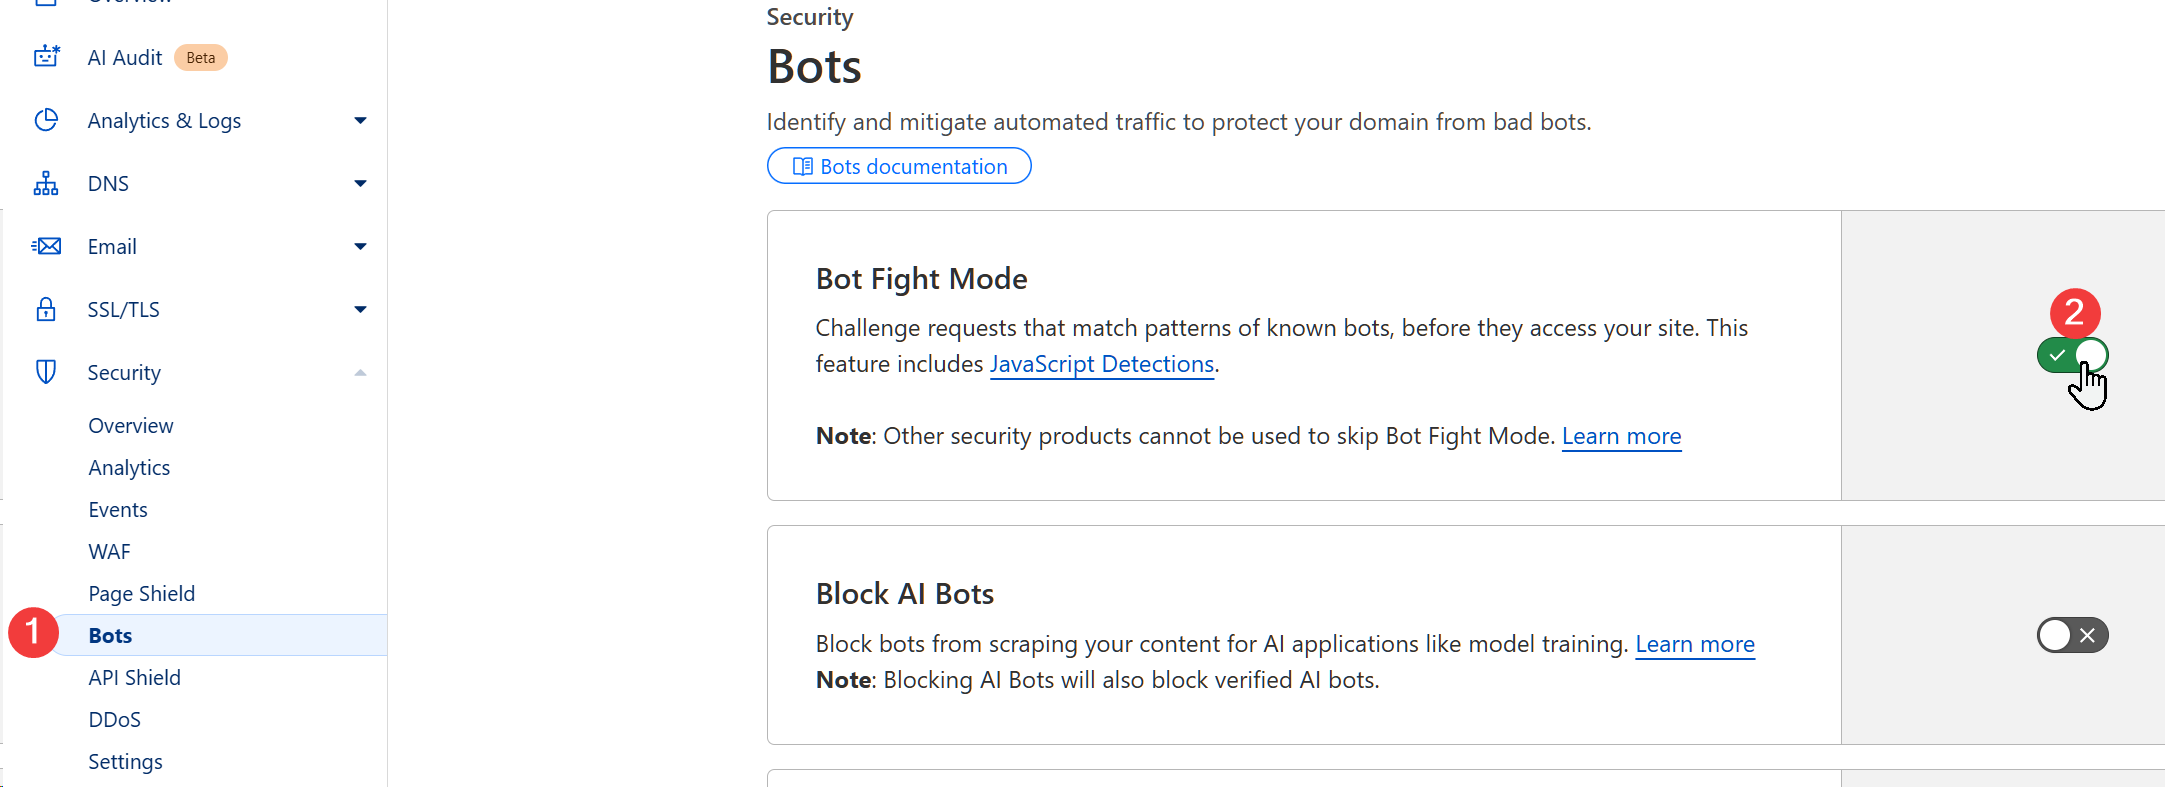Collapse the Security section arrow
This screenshot has height=787, width=2165.
click(360, 373)
